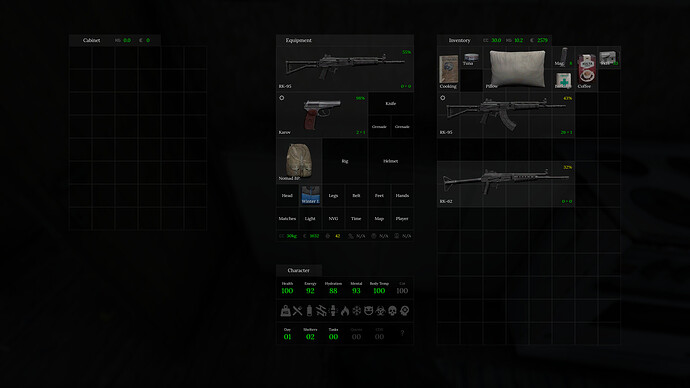Screen dimensions: 690x388
Task: Click the head trauma status icon
Action: pyautogui.click(x=404, y=311)
